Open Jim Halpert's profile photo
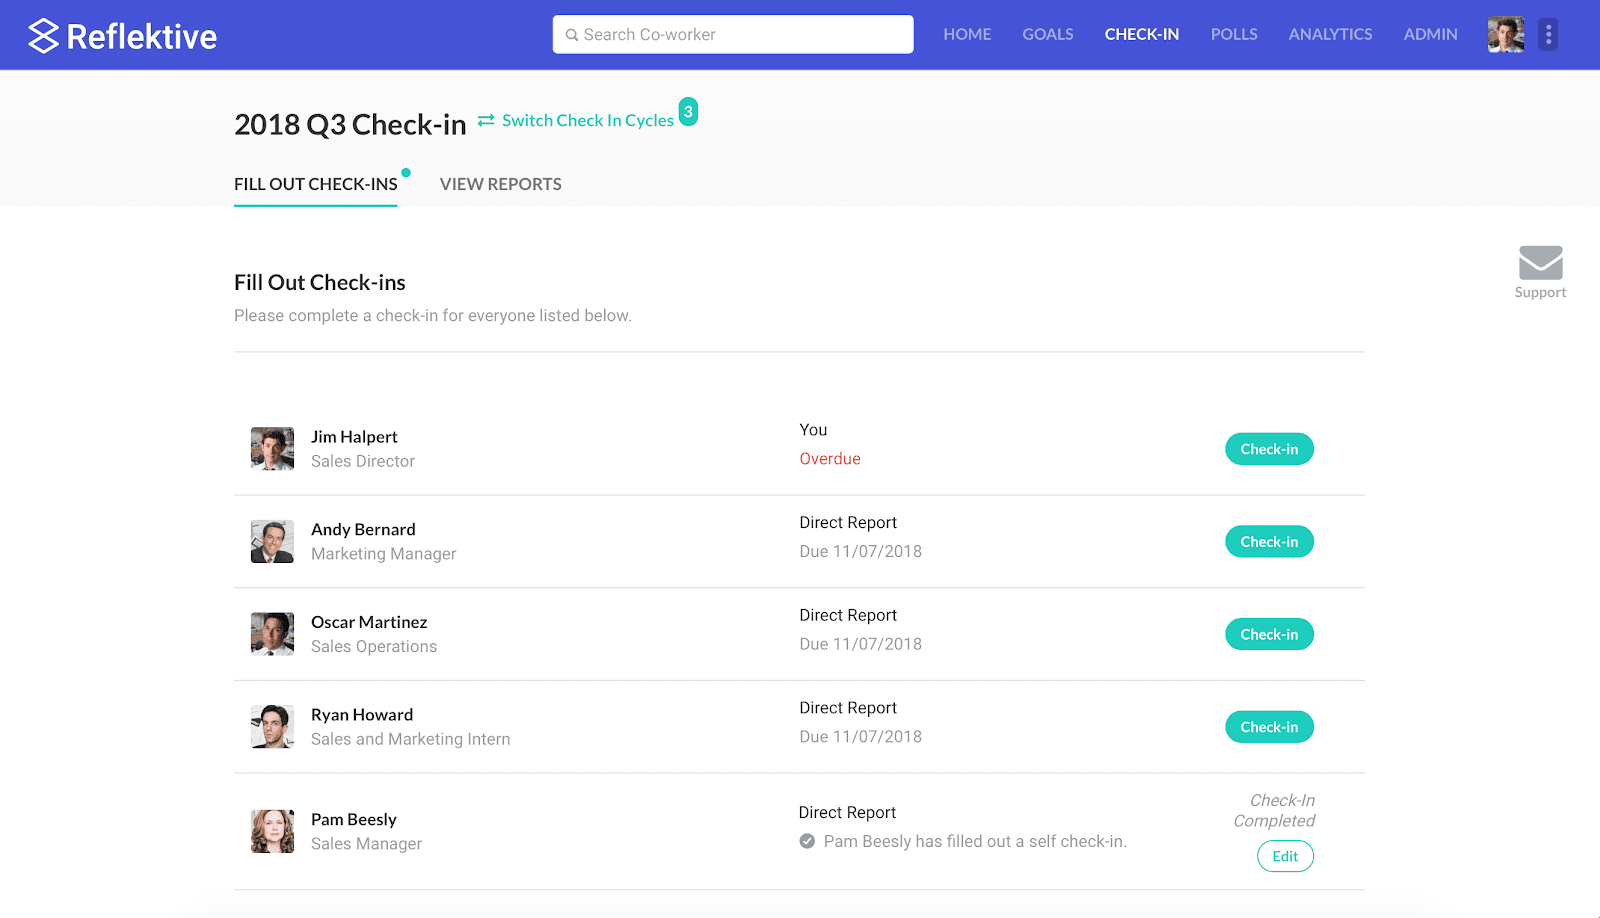The height and width of the screenshot is (918, 1600). click(x=272, y=449)
